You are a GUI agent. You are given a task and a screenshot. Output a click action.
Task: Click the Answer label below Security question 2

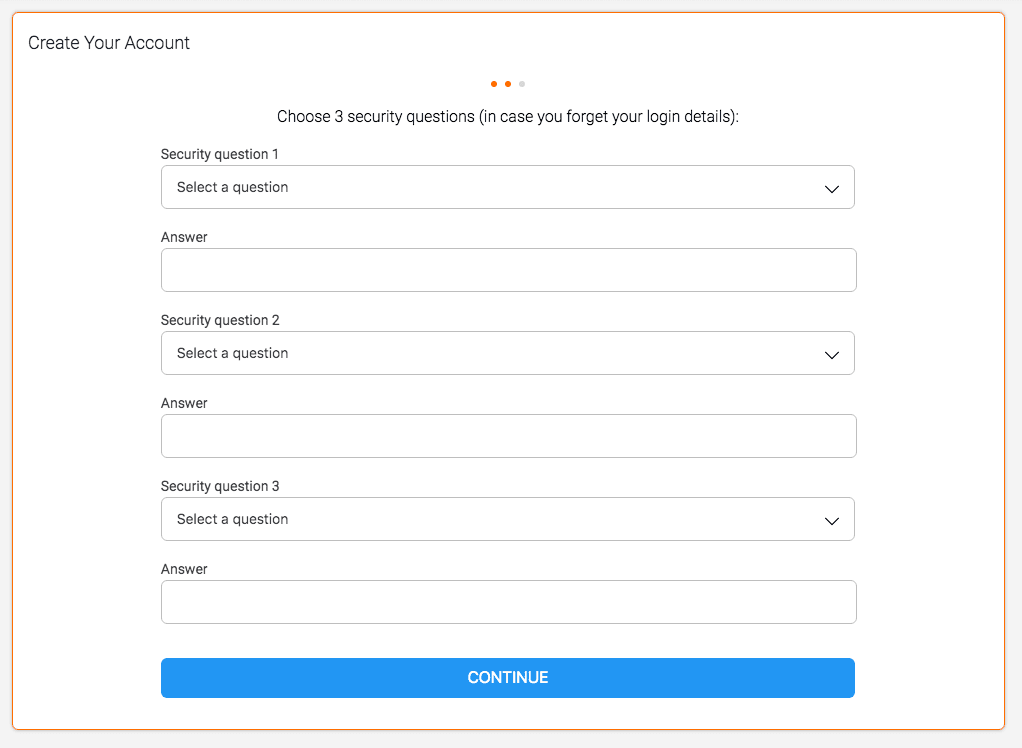point(184,403)
